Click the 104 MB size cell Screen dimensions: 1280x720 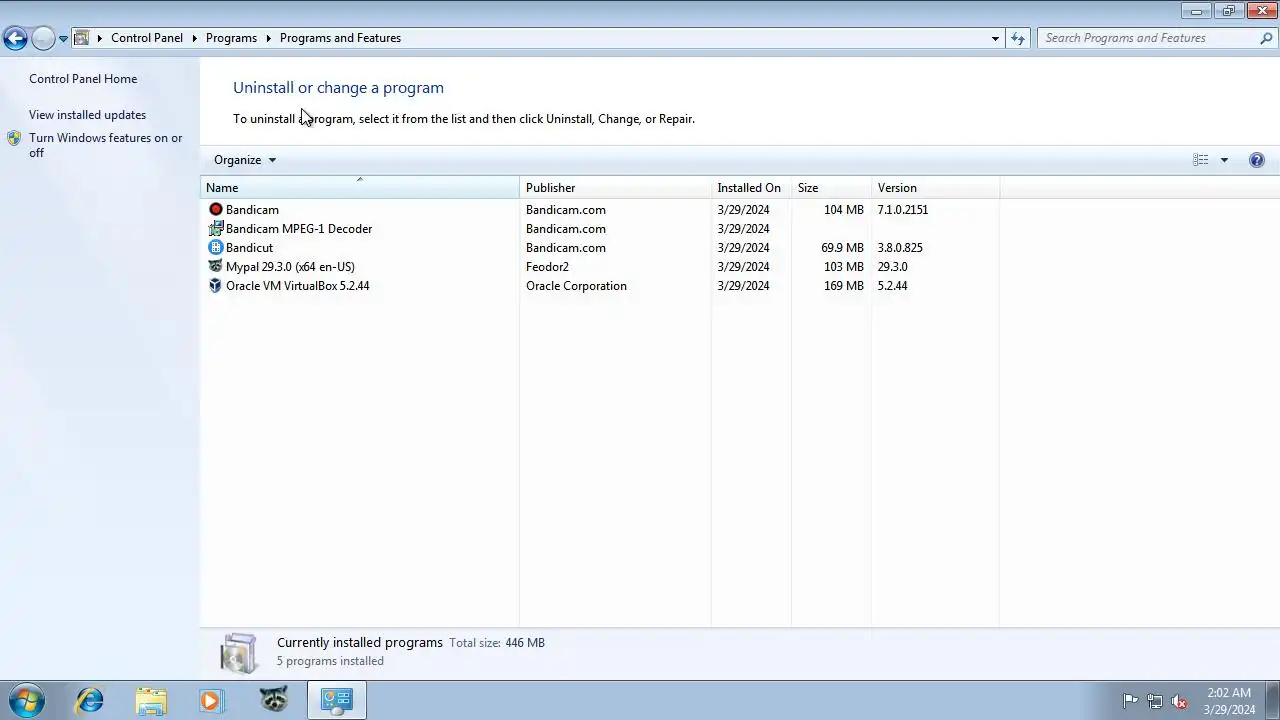point(844,210)
